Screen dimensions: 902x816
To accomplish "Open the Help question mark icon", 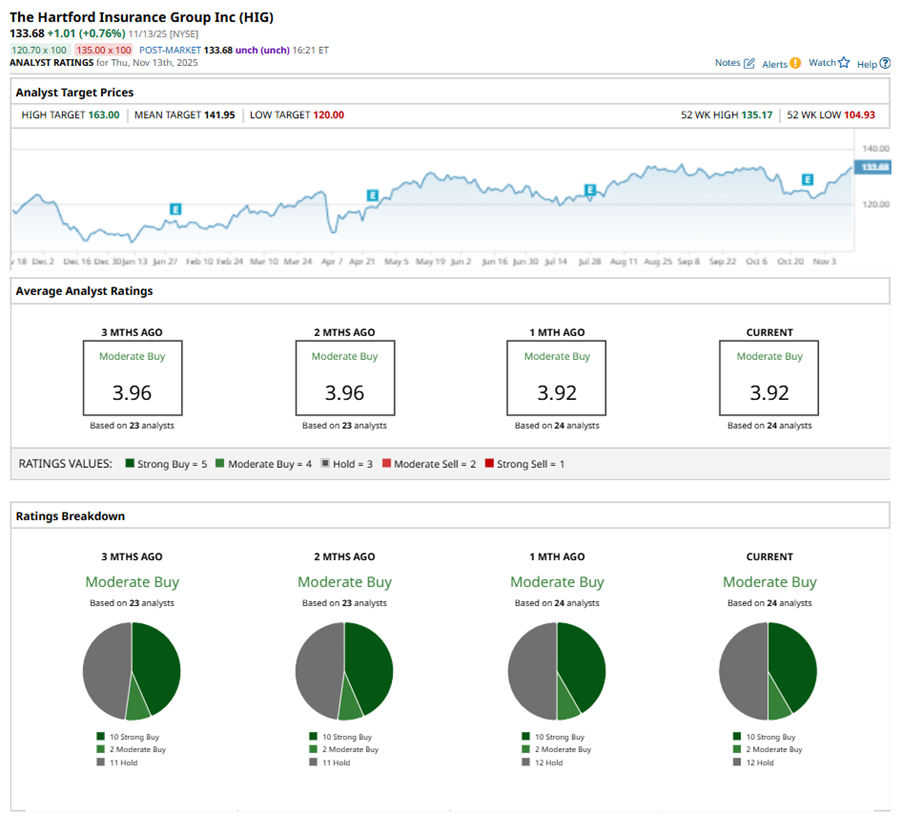I will point(885,63).
